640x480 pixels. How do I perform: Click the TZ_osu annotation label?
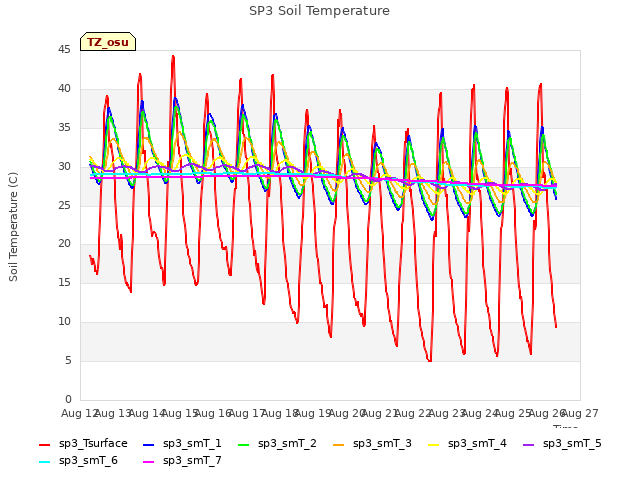(x=108, y=42)
